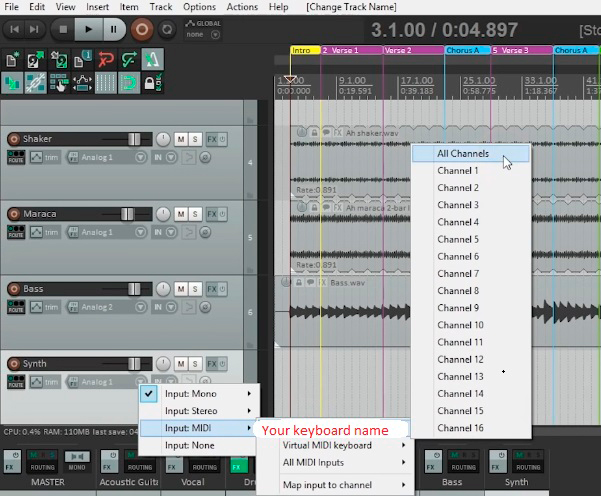Go to the start of the project
Screen dimensions: 601x496
tap(15, 30)
